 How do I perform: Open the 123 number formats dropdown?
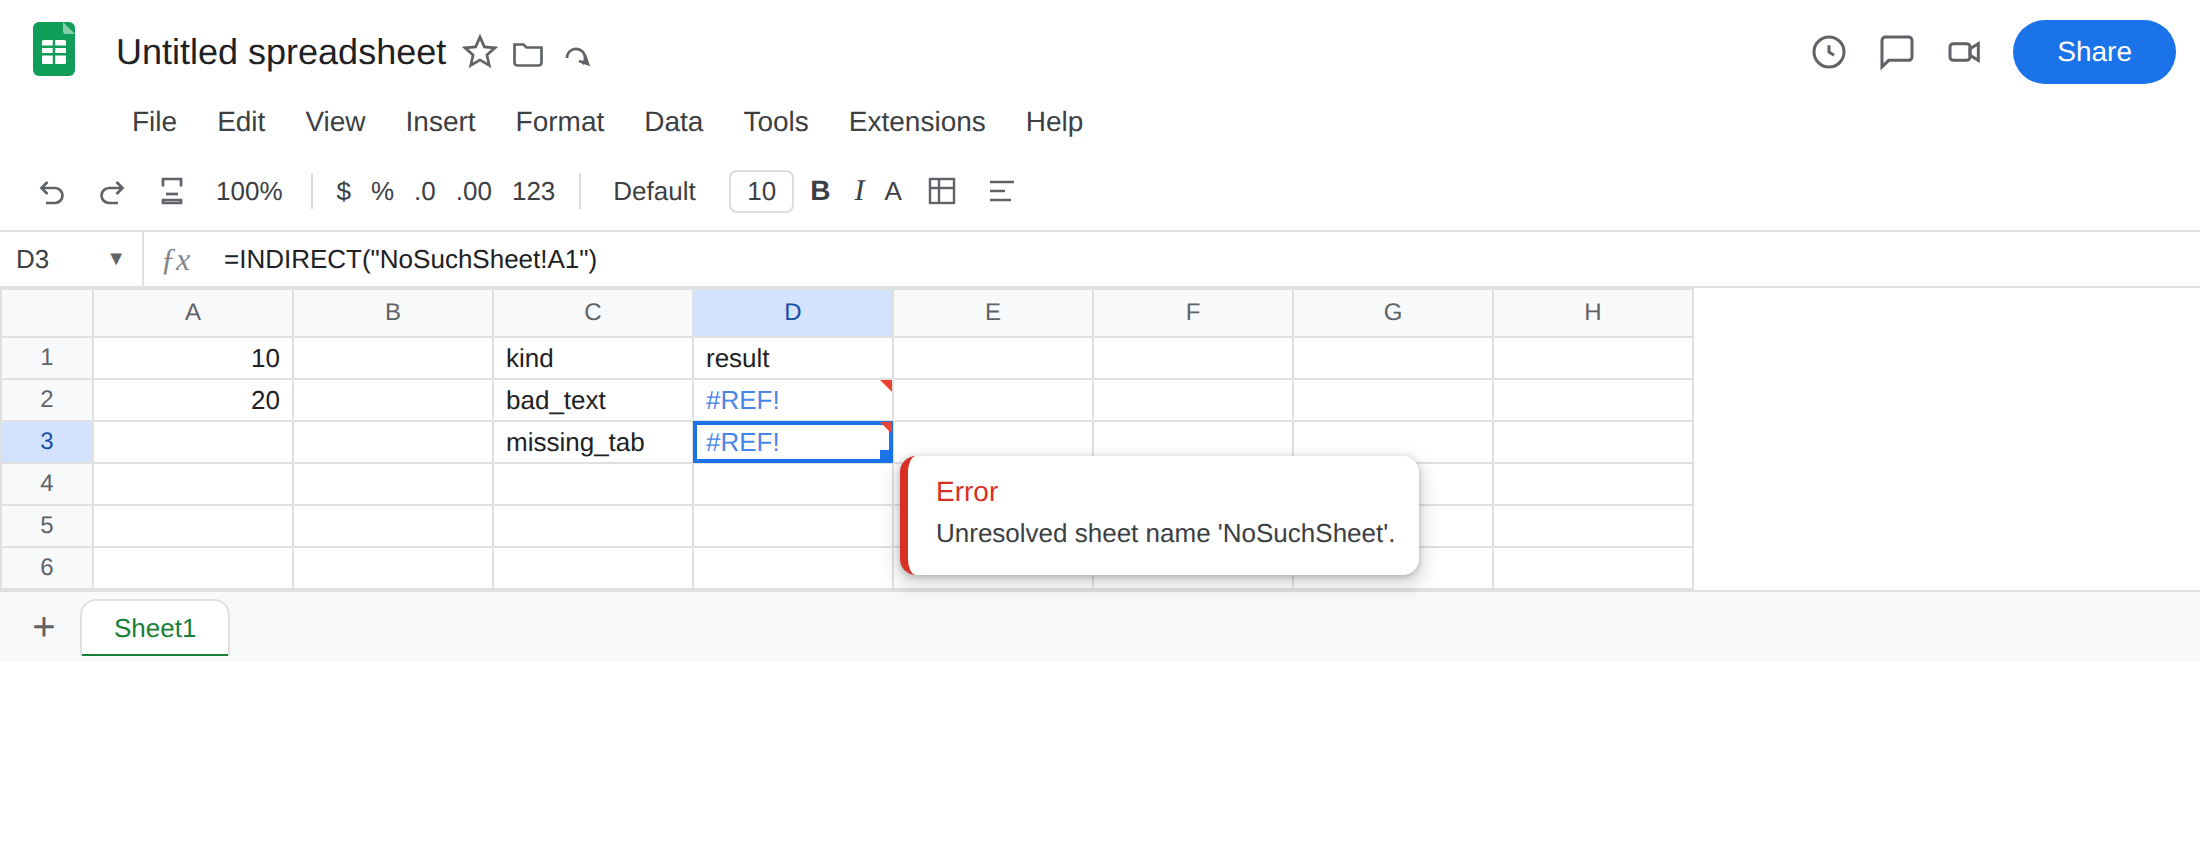click(533, 191)
